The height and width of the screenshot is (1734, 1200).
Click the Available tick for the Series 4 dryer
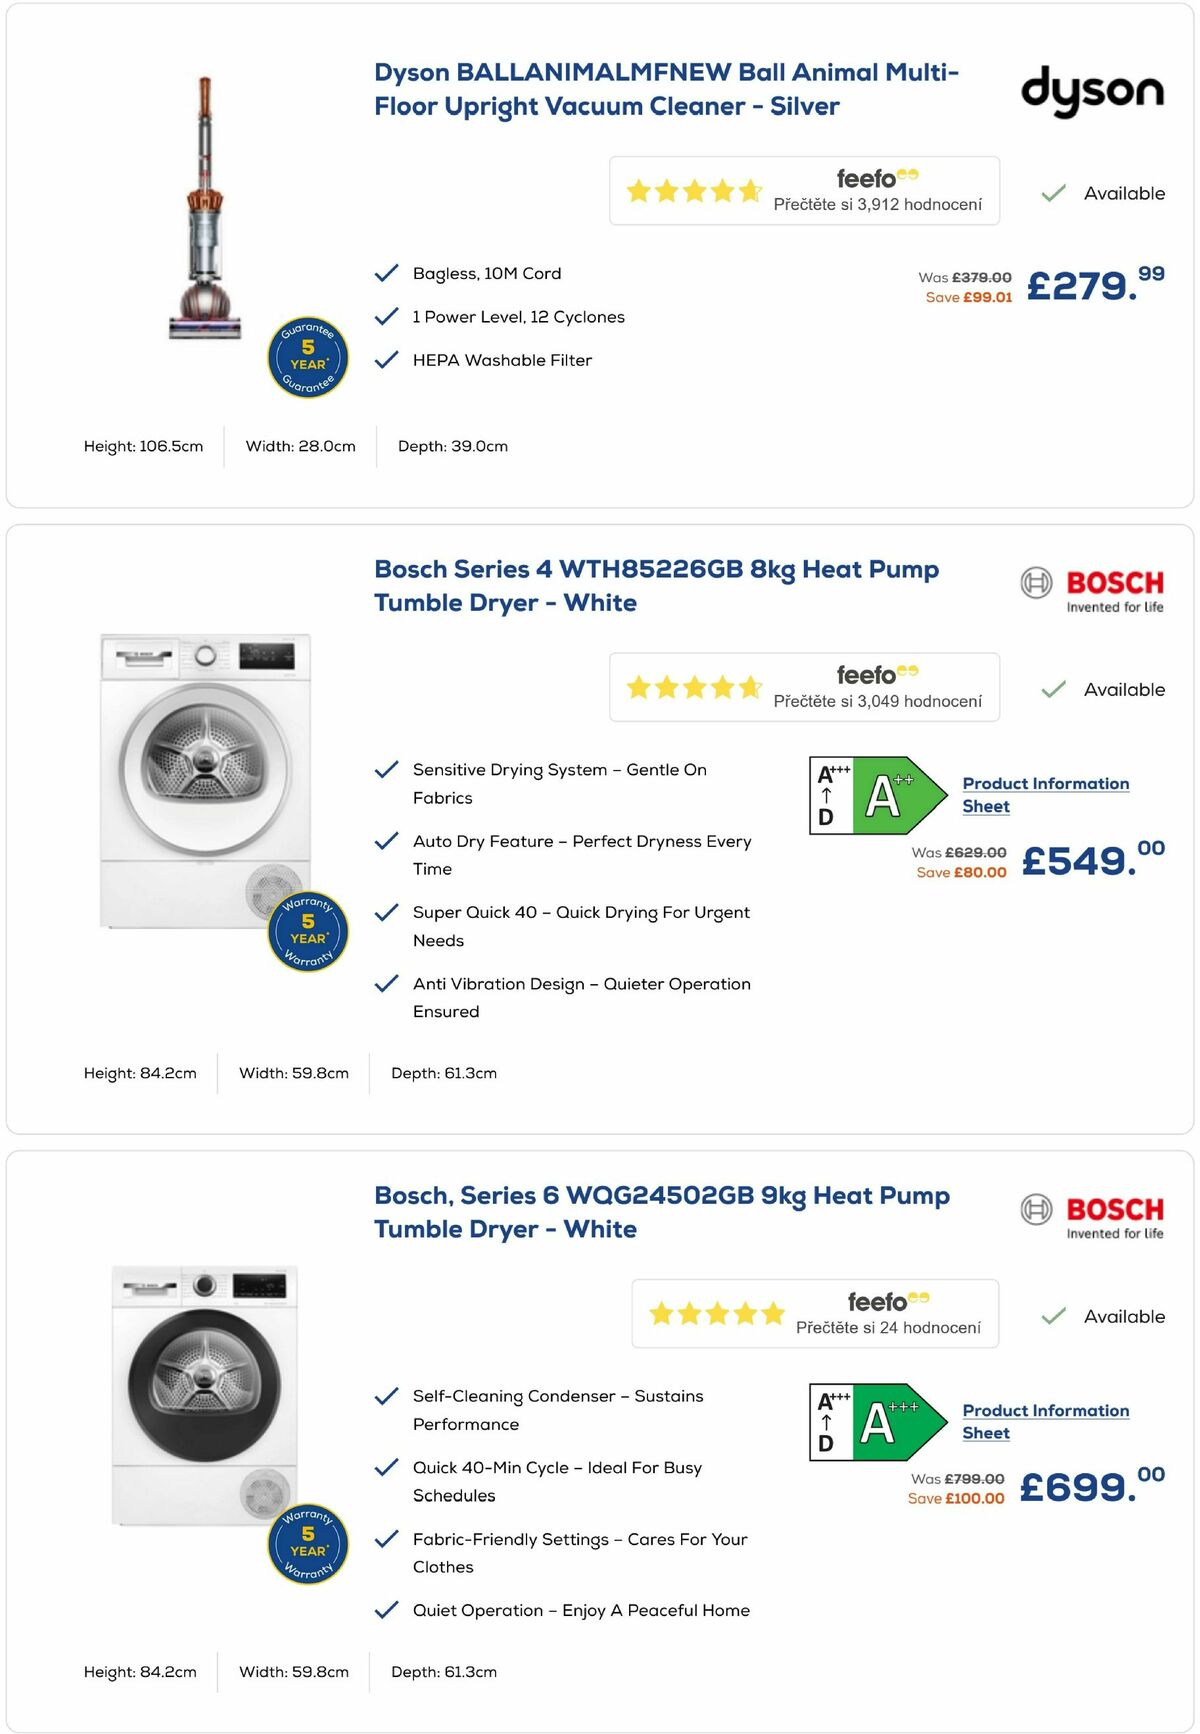pos(1051,689)
